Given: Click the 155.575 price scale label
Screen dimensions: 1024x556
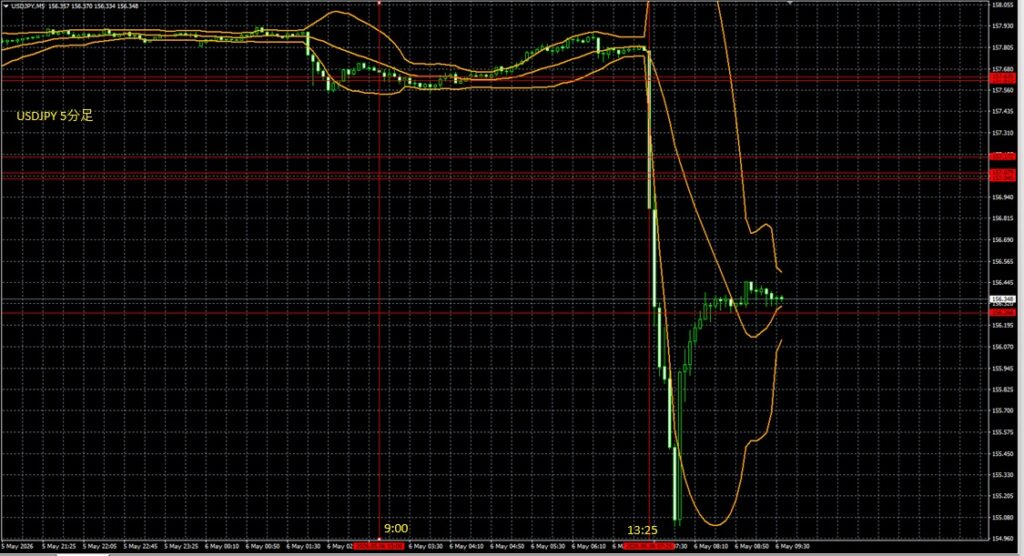Looking at the screenshot, I should click(1002, 432).
